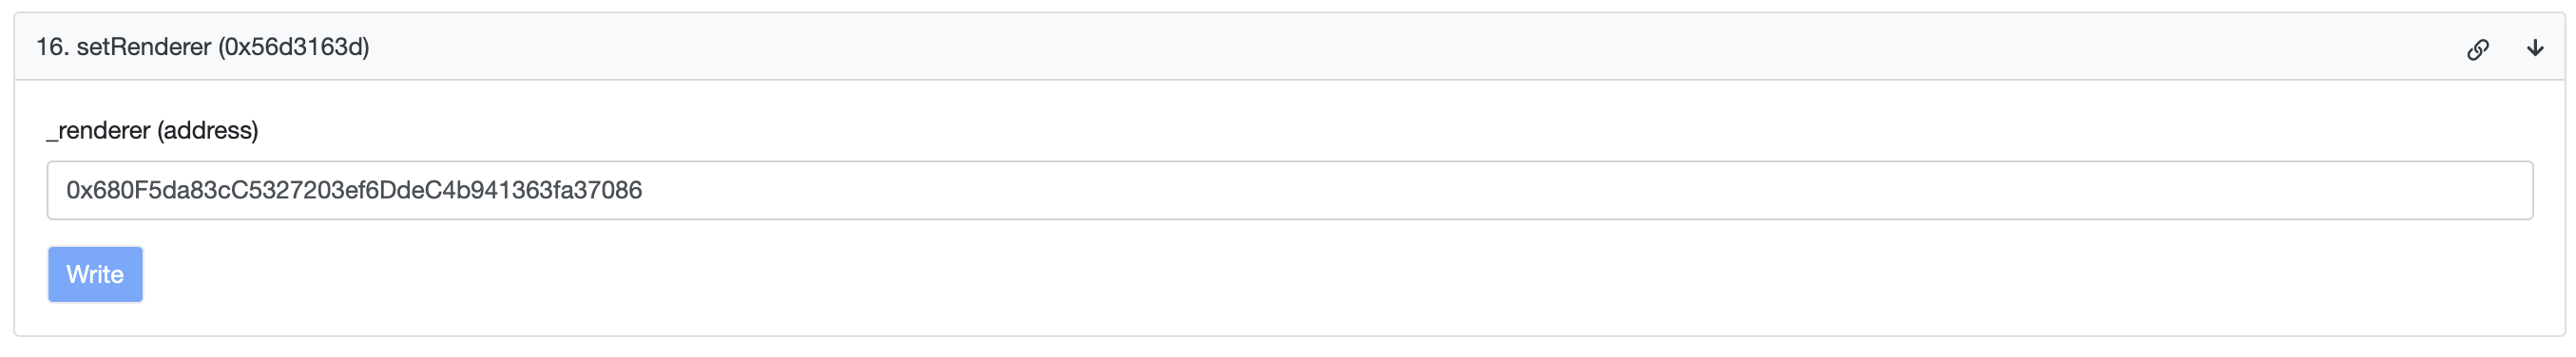Focus the _renderer address input field
Viewport: 2576px width, 357px height.
point(1289,190)
